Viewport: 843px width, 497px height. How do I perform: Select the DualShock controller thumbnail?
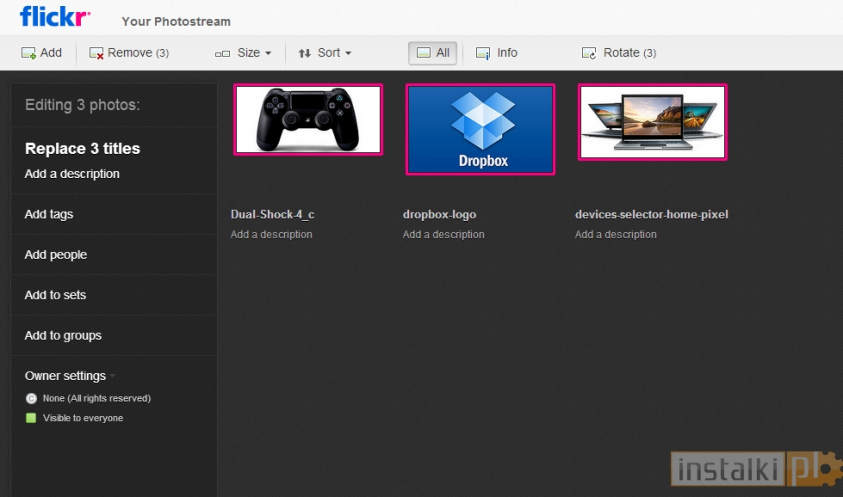click(x=308, y=119)
